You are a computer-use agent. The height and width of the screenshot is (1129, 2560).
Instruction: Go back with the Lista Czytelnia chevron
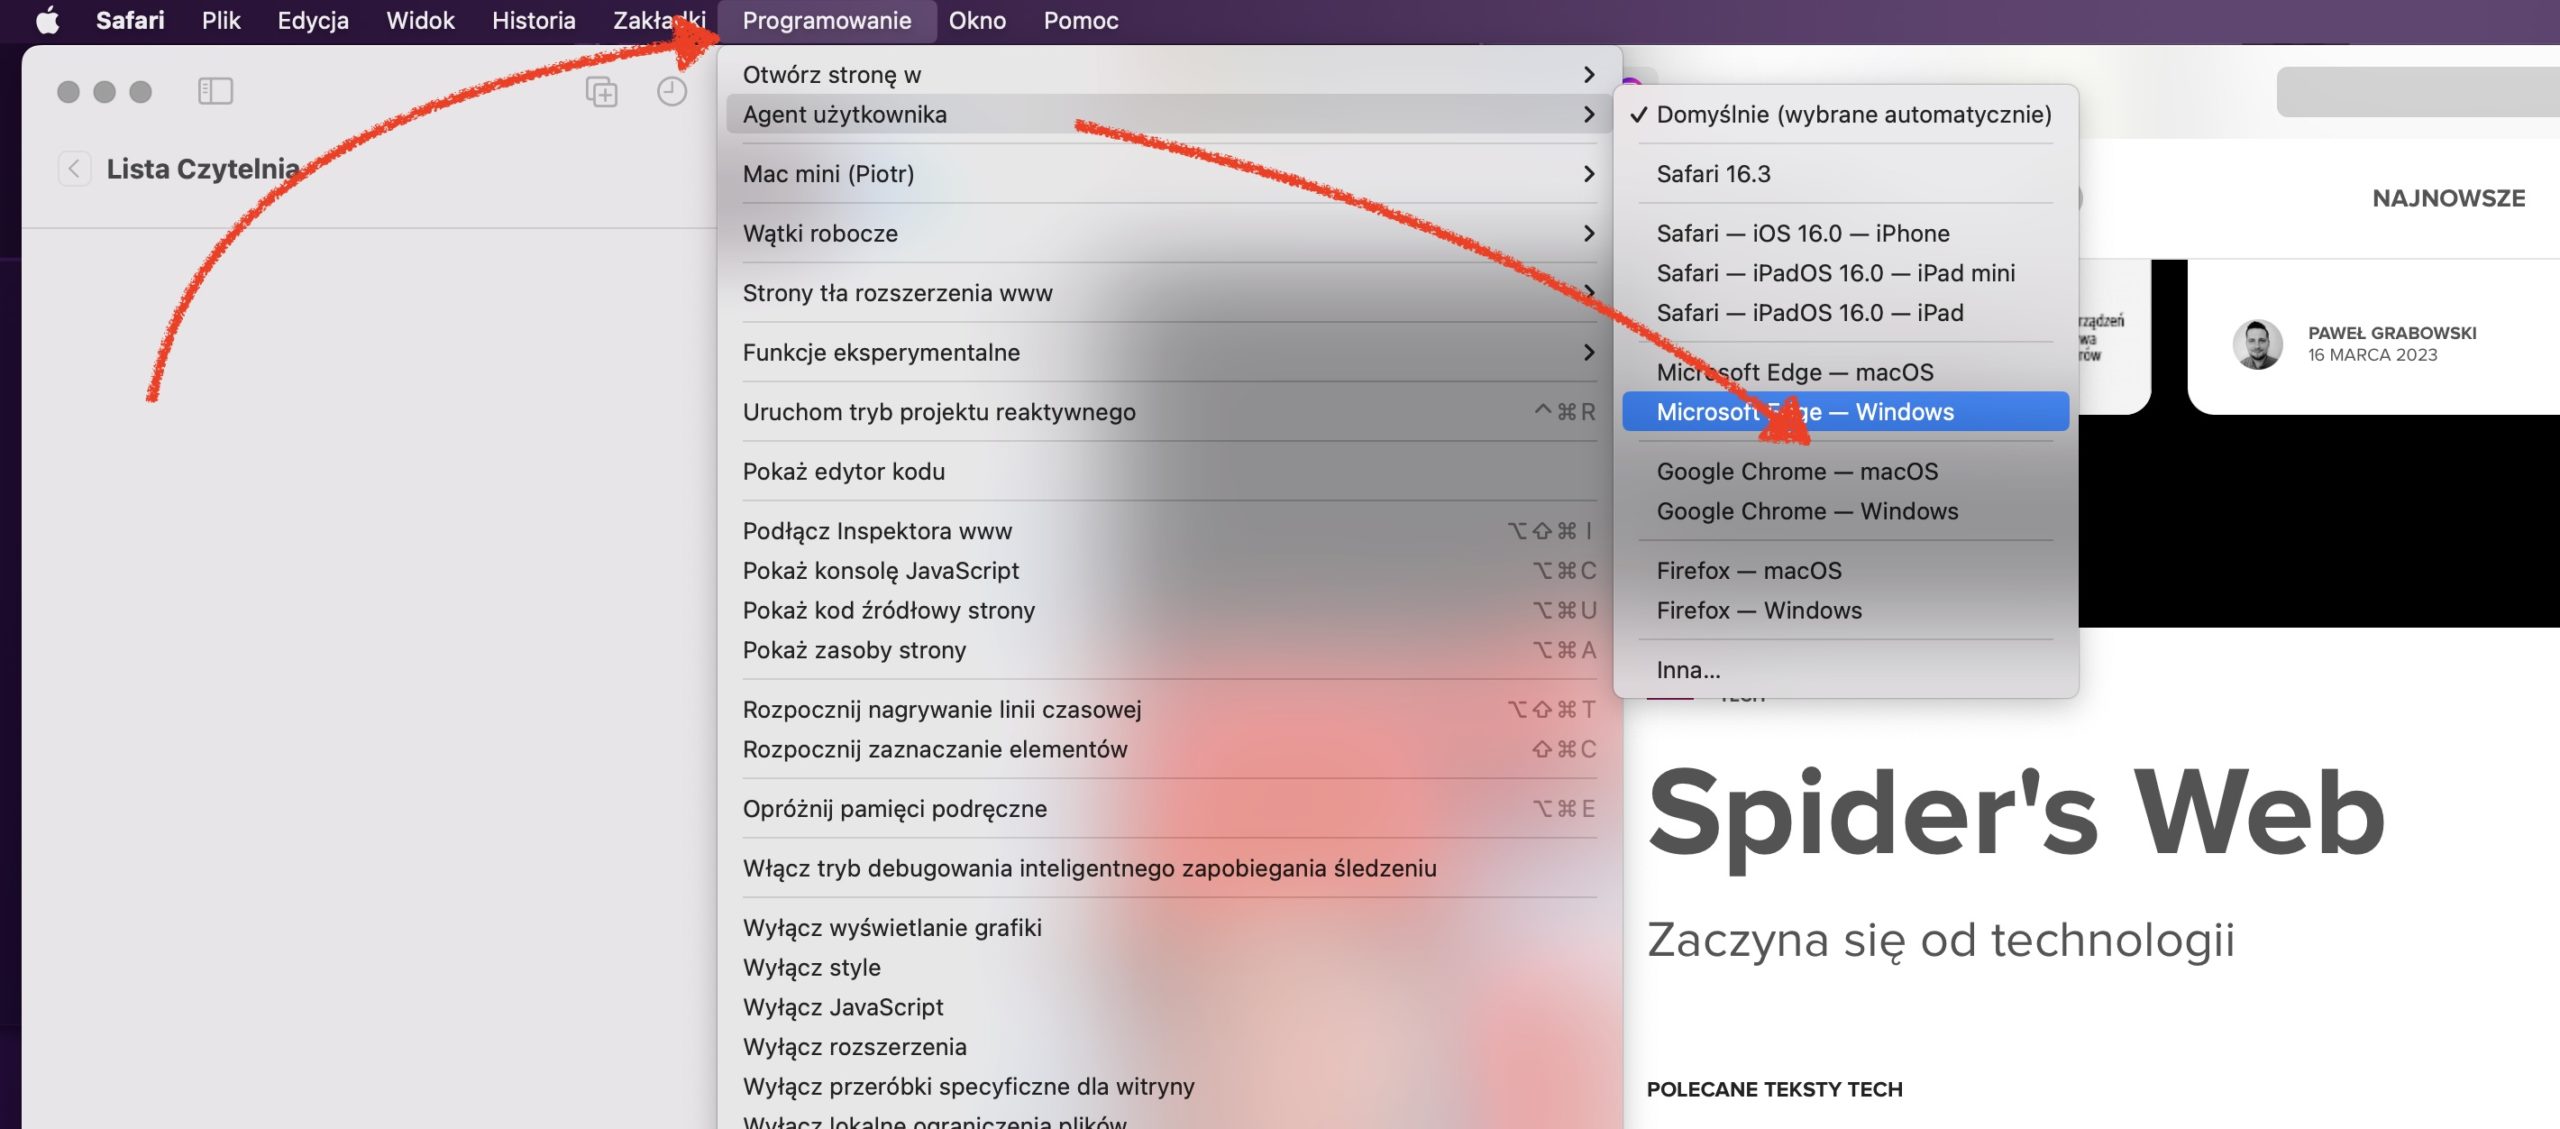point(74,168)
